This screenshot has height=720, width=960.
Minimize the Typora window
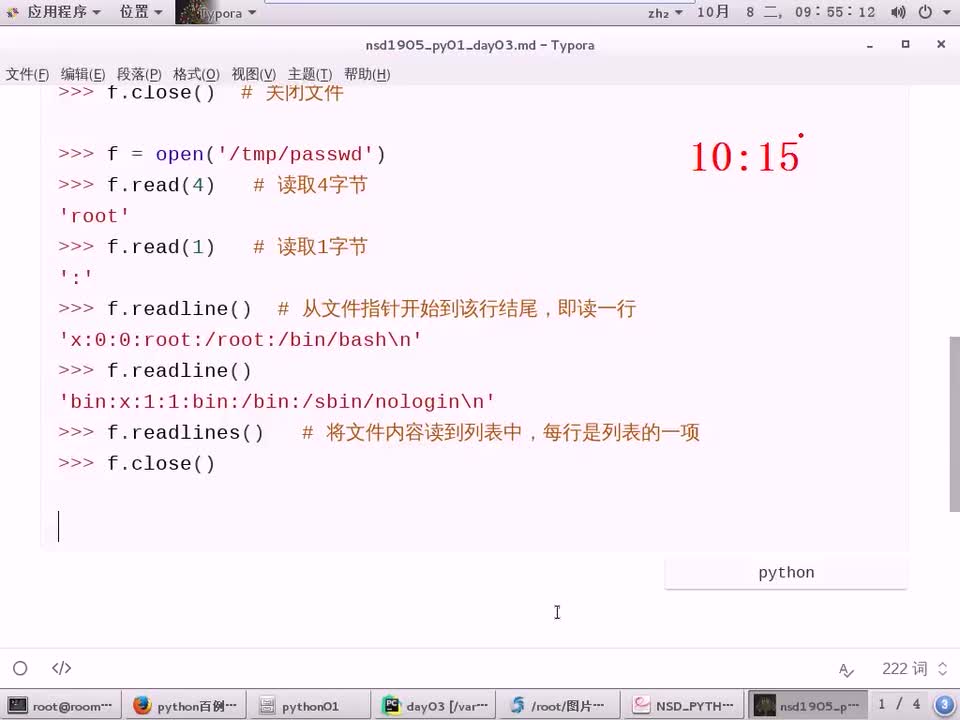pyautogui.click(x=869, y=45)
